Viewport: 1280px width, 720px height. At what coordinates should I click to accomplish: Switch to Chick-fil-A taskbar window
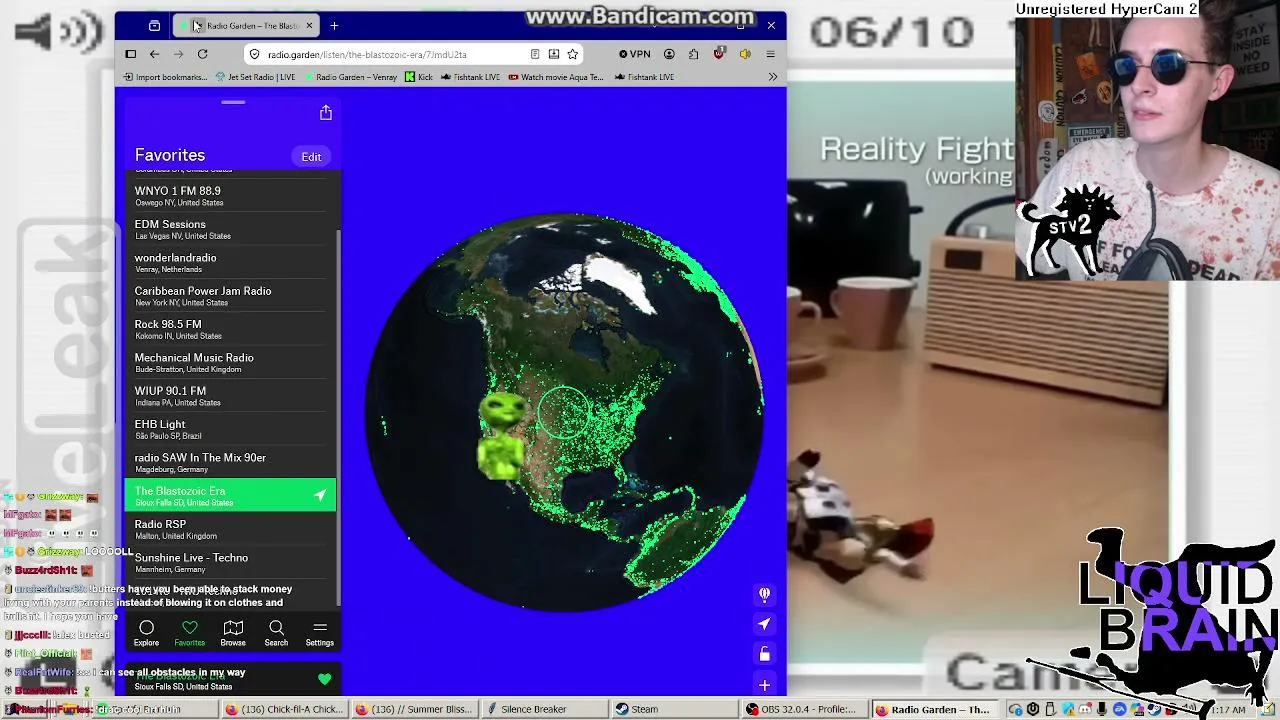[x=283, y=709]
